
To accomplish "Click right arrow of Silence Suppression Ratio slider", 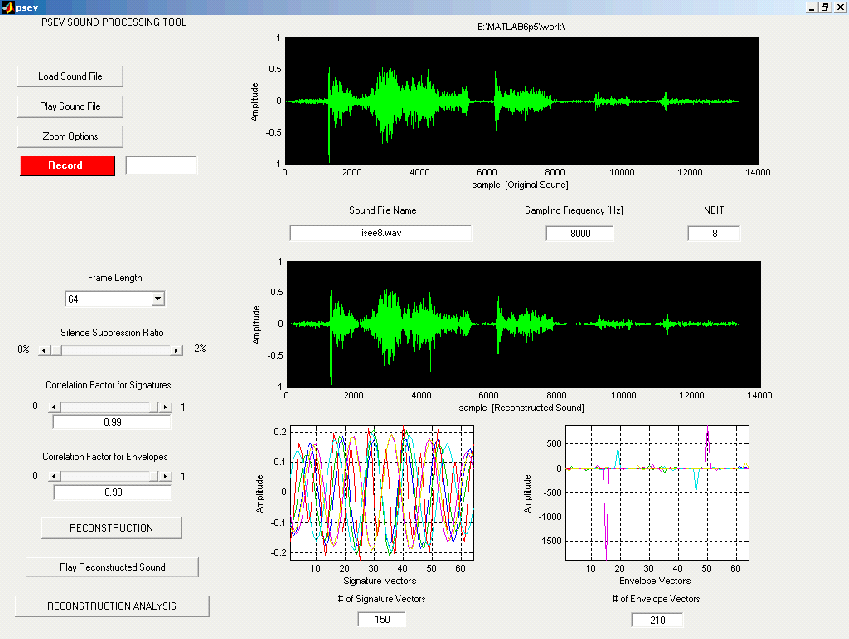I will point(177,350).
